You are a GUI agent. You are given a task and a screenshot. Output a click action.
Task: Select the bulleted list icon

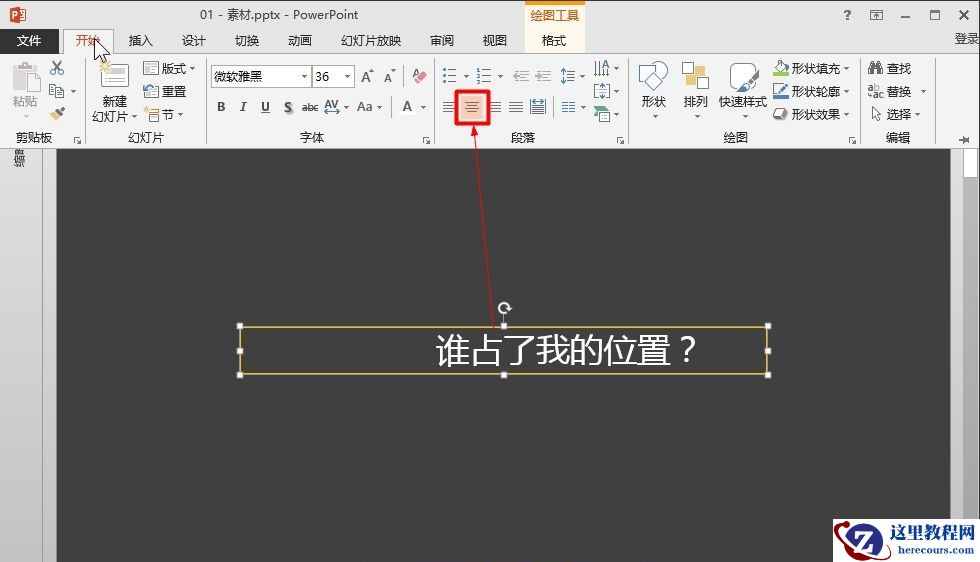[450, 76]
